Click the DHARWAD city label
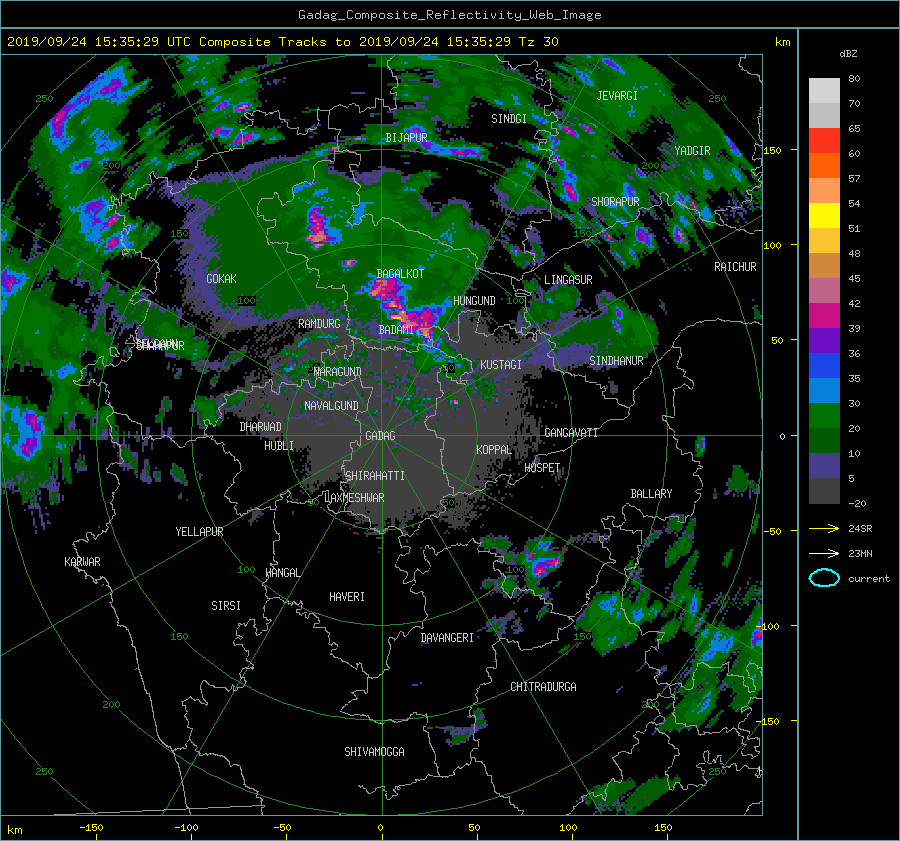Image resolution: width=900 pixels, height=841 pixels. coord(261,427)
